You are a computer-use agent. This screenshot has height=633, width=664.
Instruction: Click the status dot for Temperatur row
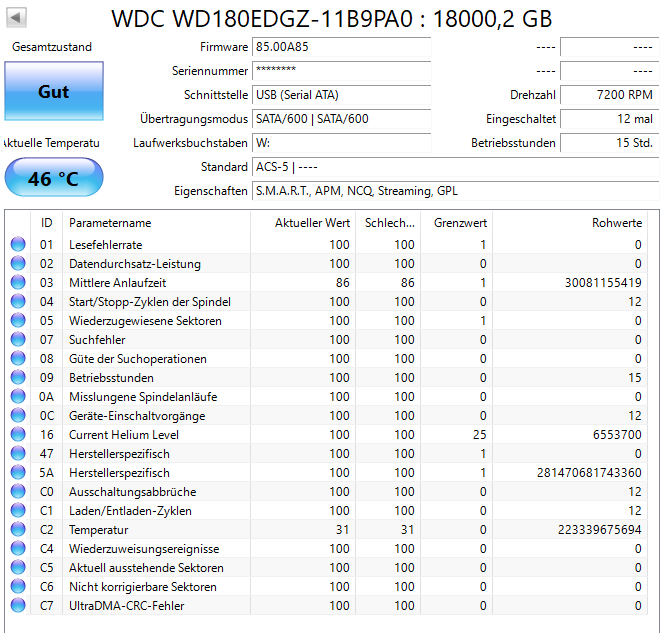(x=18, y=529)
